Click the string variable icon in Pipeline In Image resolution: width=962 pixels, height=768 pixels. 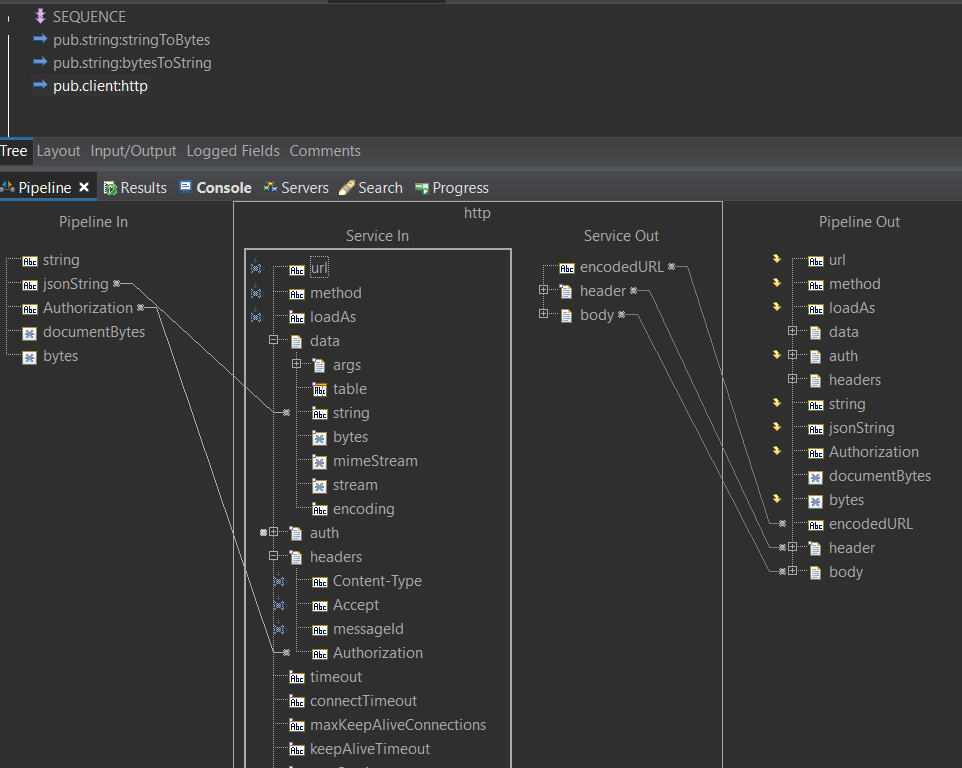[x=29, y=259]
